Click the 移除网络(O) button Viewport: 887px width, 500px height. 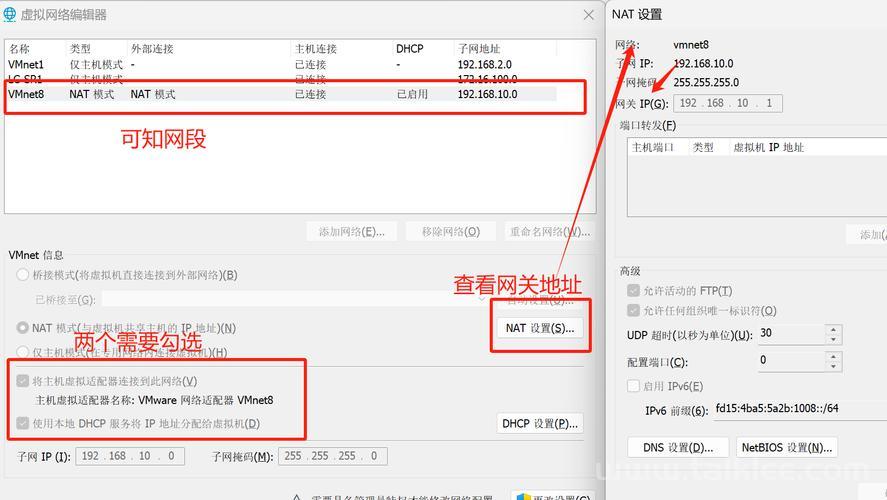click(451, 231)
